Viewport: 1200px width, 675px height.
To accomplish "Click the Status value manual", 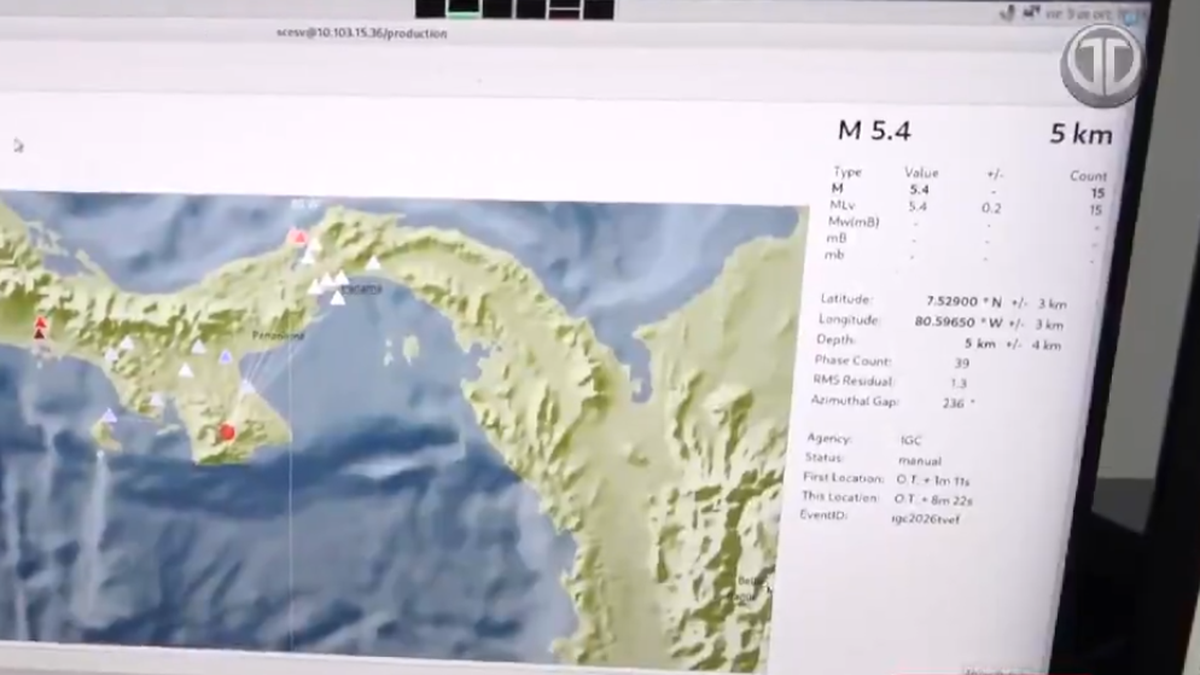I will pos(919,461).
